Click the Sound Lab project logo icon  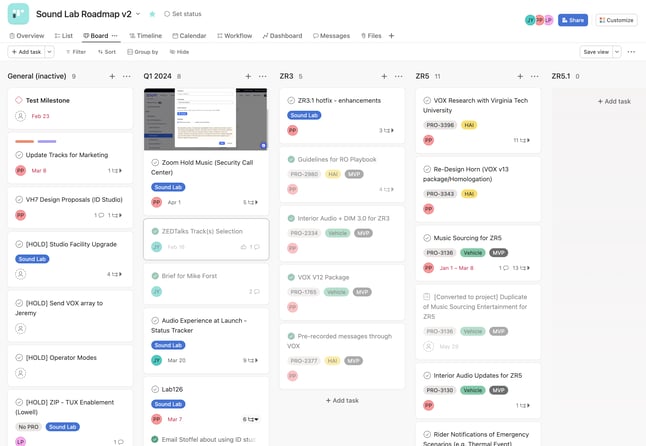[x=18, y=14]
